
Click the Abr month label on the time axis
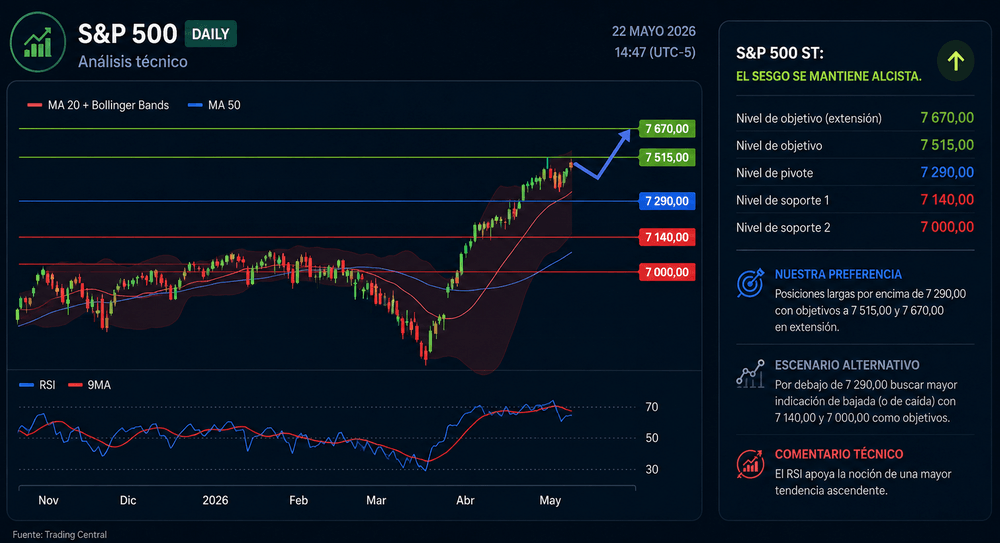[x=465, y=501]
